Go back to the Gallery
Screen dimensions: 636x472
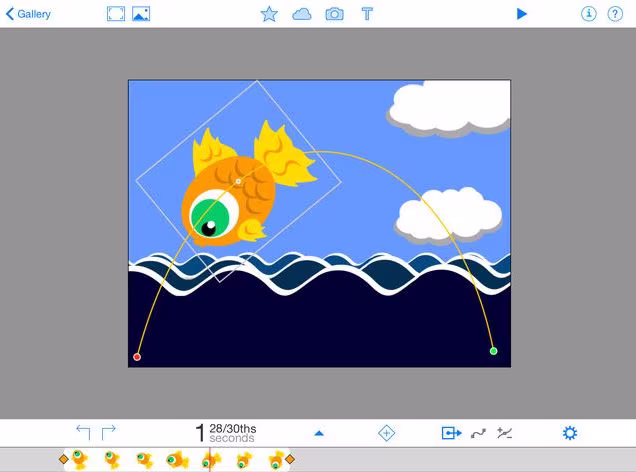[28, 14]
